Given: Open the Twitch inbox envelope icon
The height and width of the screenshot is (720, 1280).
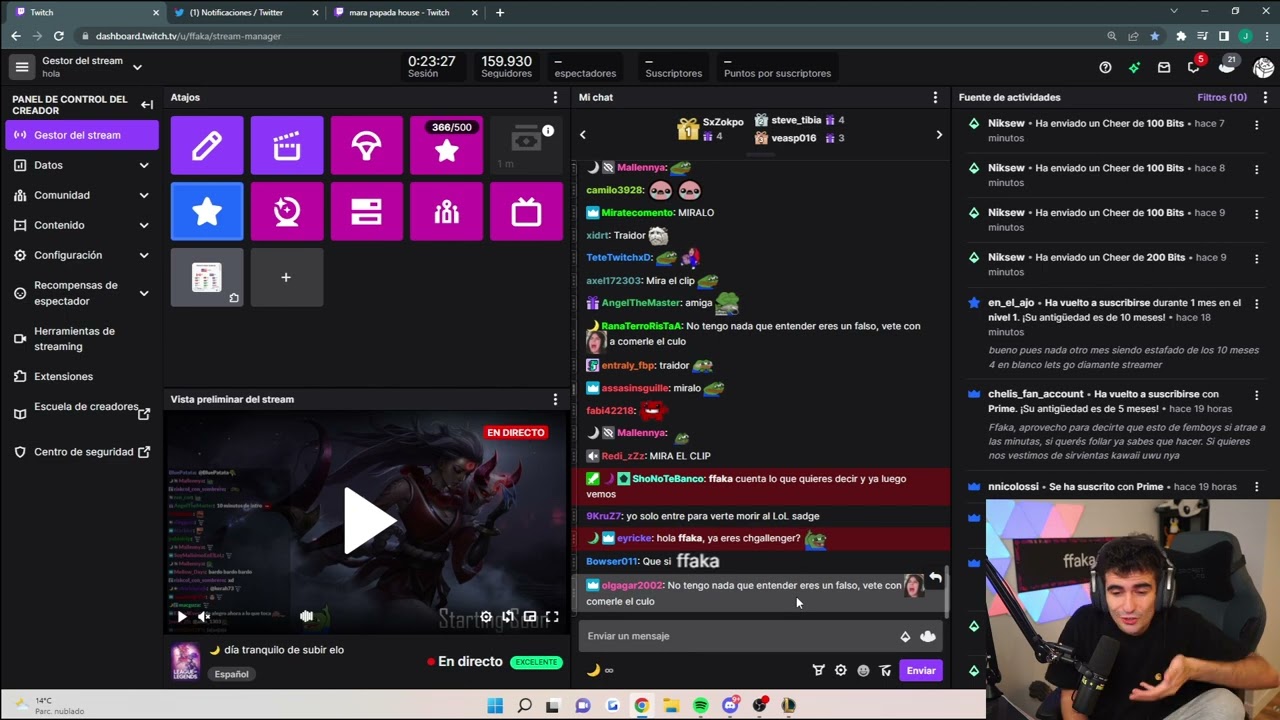Looking at the screenshot, I should tap(1164, 67).
